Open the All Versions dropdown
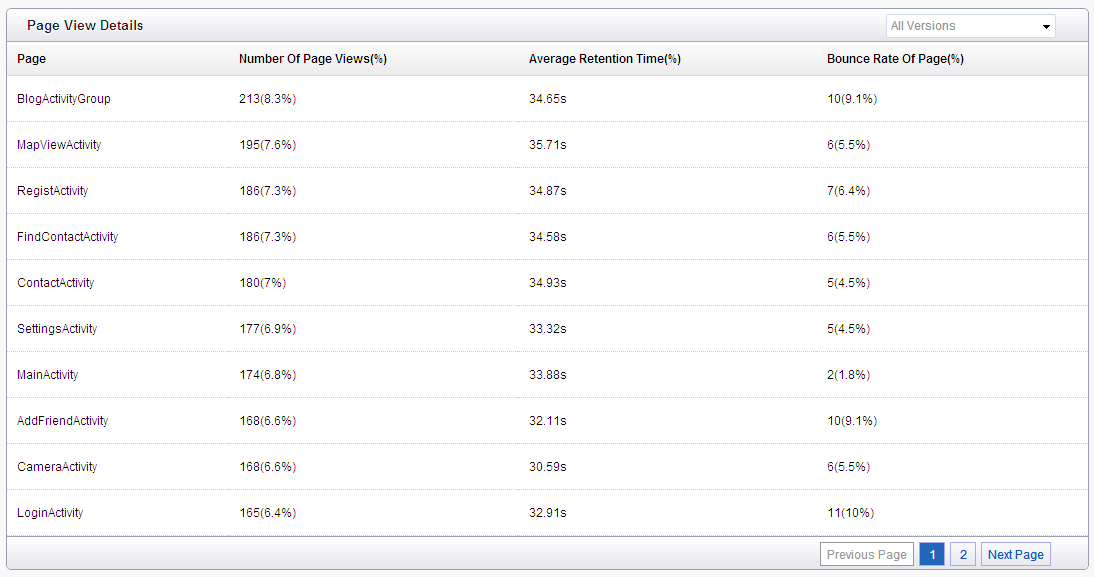1094x577 pixels. [971, 26]
